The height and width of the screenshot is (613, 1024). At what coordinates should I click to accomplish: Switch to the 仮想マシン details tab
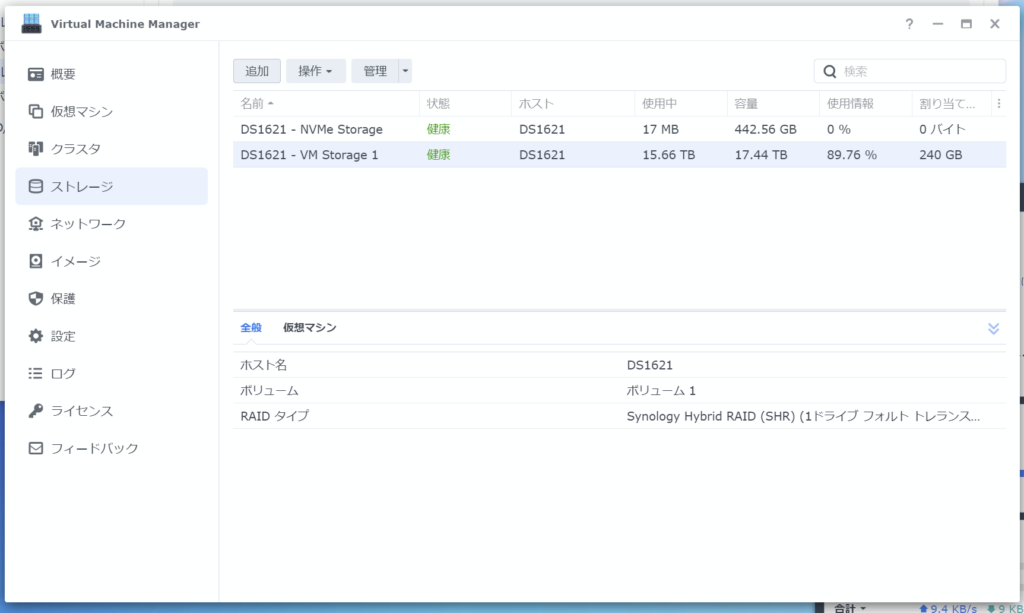(x=310, y=328)
